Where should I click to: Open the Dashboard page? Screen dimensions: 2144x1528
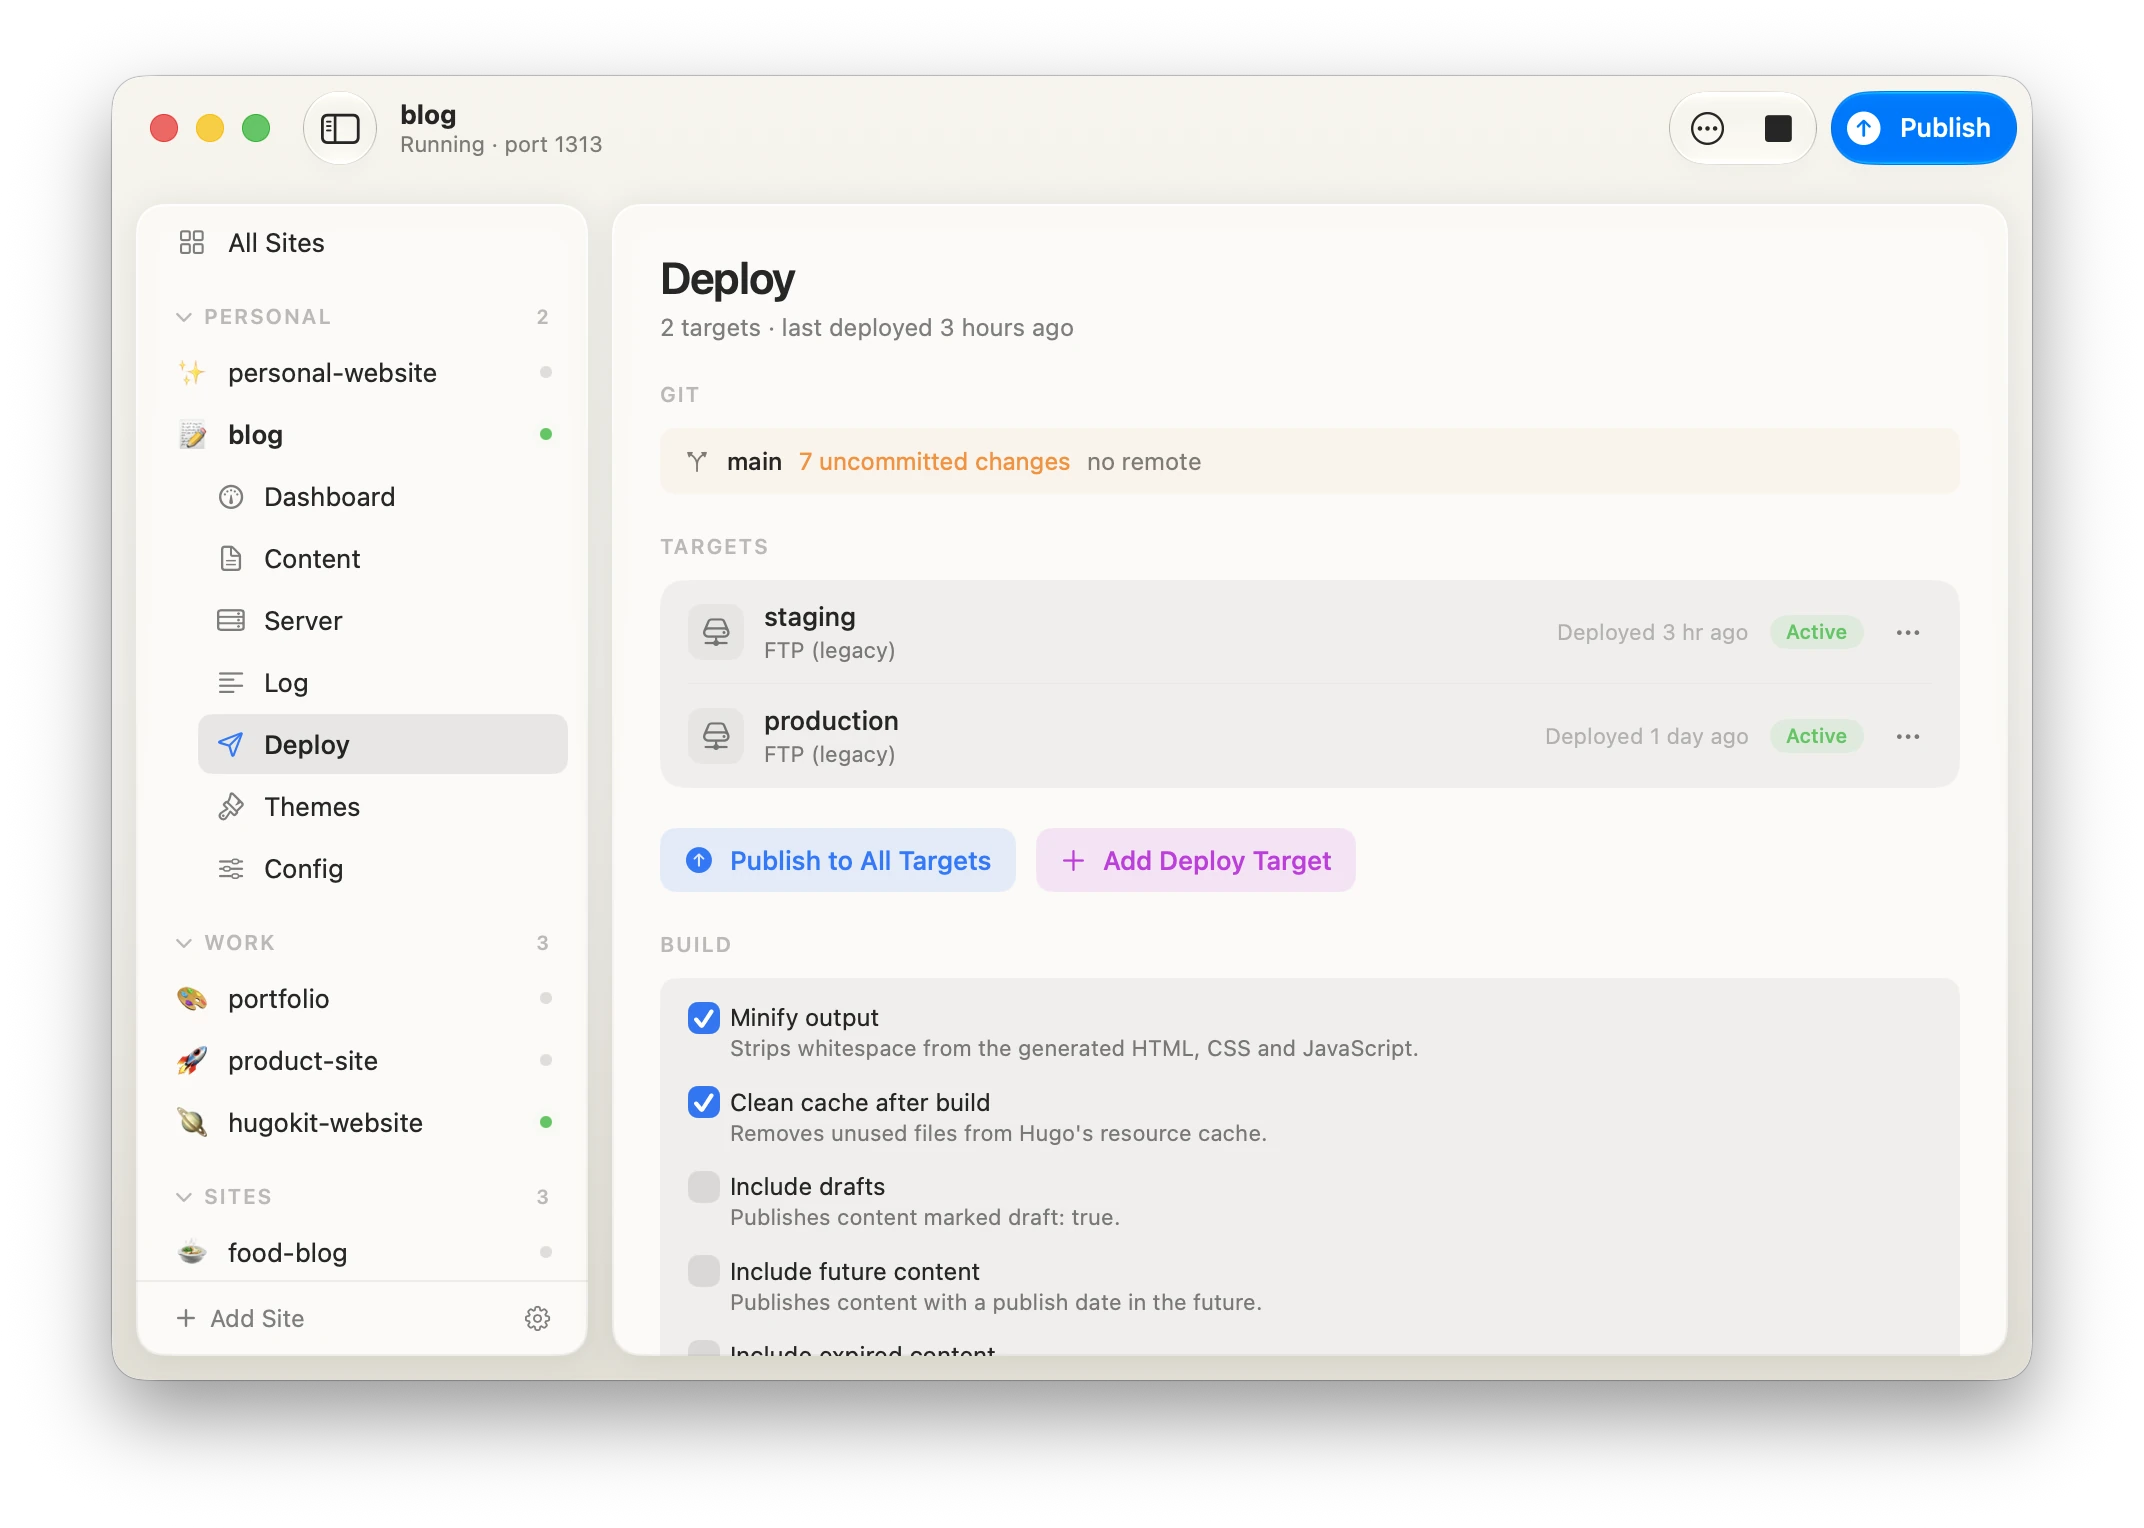382,497
